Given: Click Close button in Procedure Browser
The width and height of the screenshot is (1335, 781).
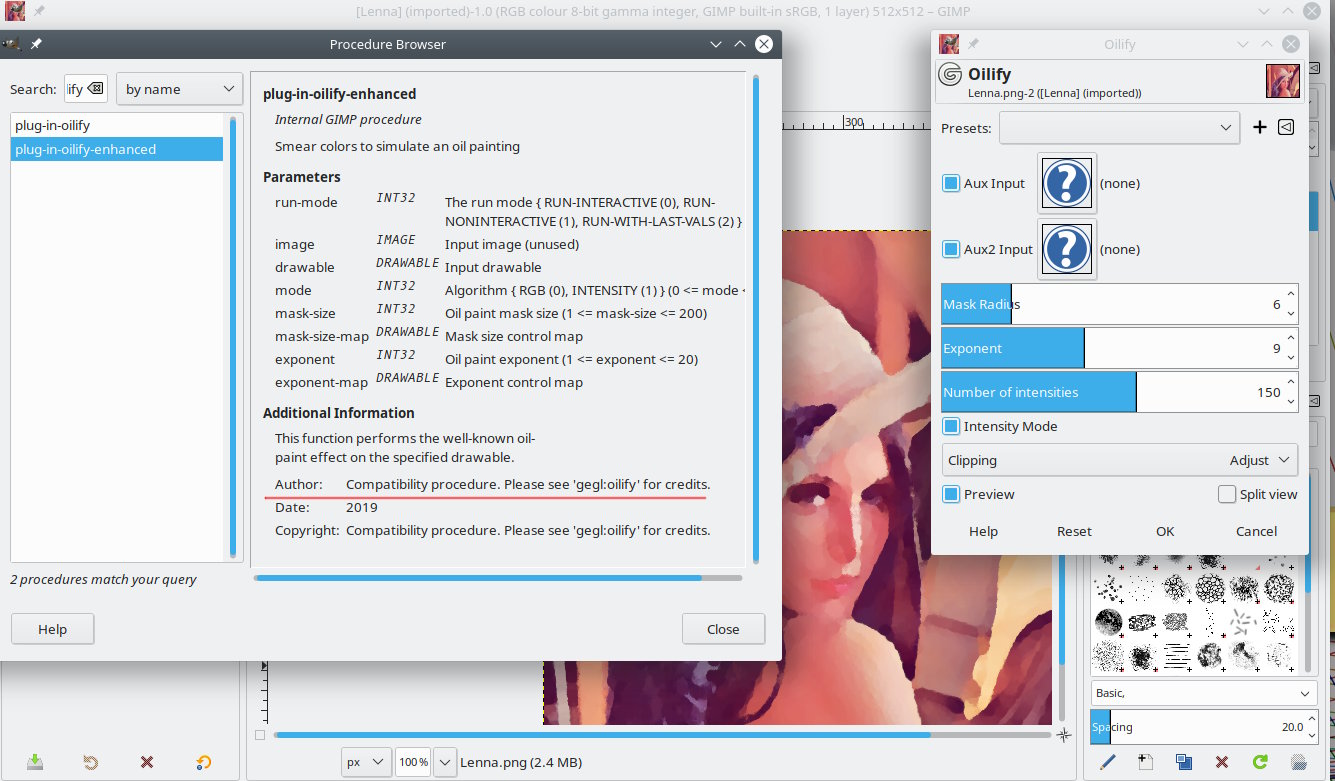Looking at the screenshot, I should [723, 629].
